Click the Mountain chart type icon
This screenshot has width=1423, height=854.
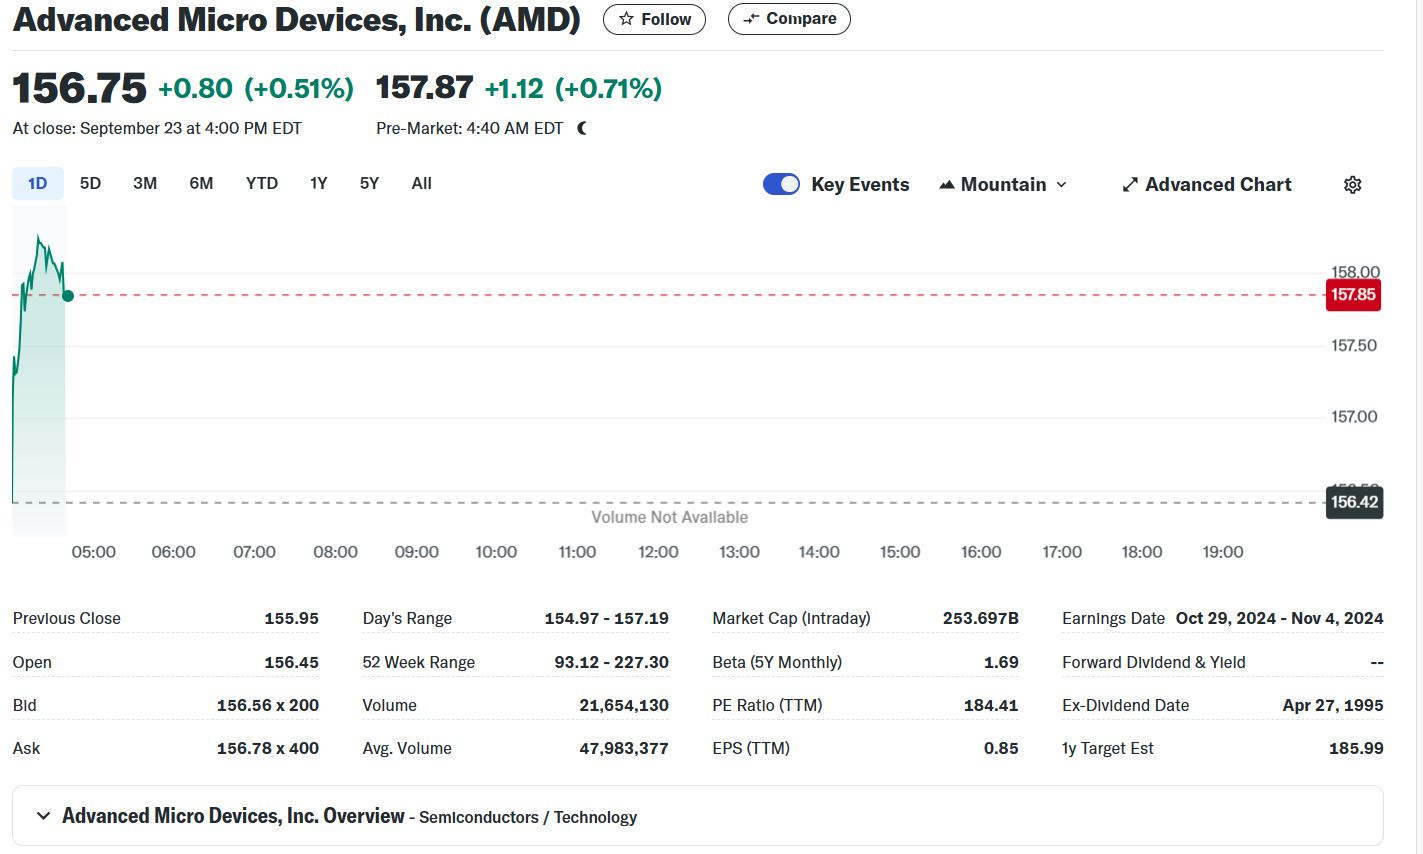pyautogui.click(x=946, y=185)
